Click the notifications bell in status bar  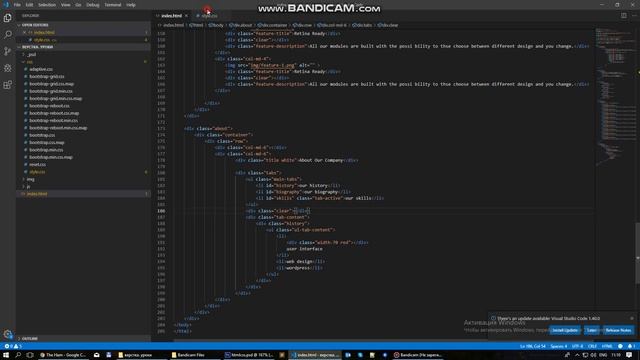point(631,346)
